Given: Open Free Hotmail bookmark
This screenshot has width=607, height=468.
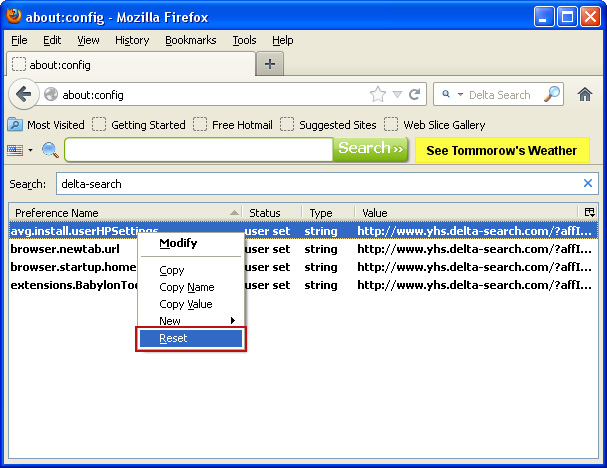Looking at the screenshot, I should coord(233,125).
